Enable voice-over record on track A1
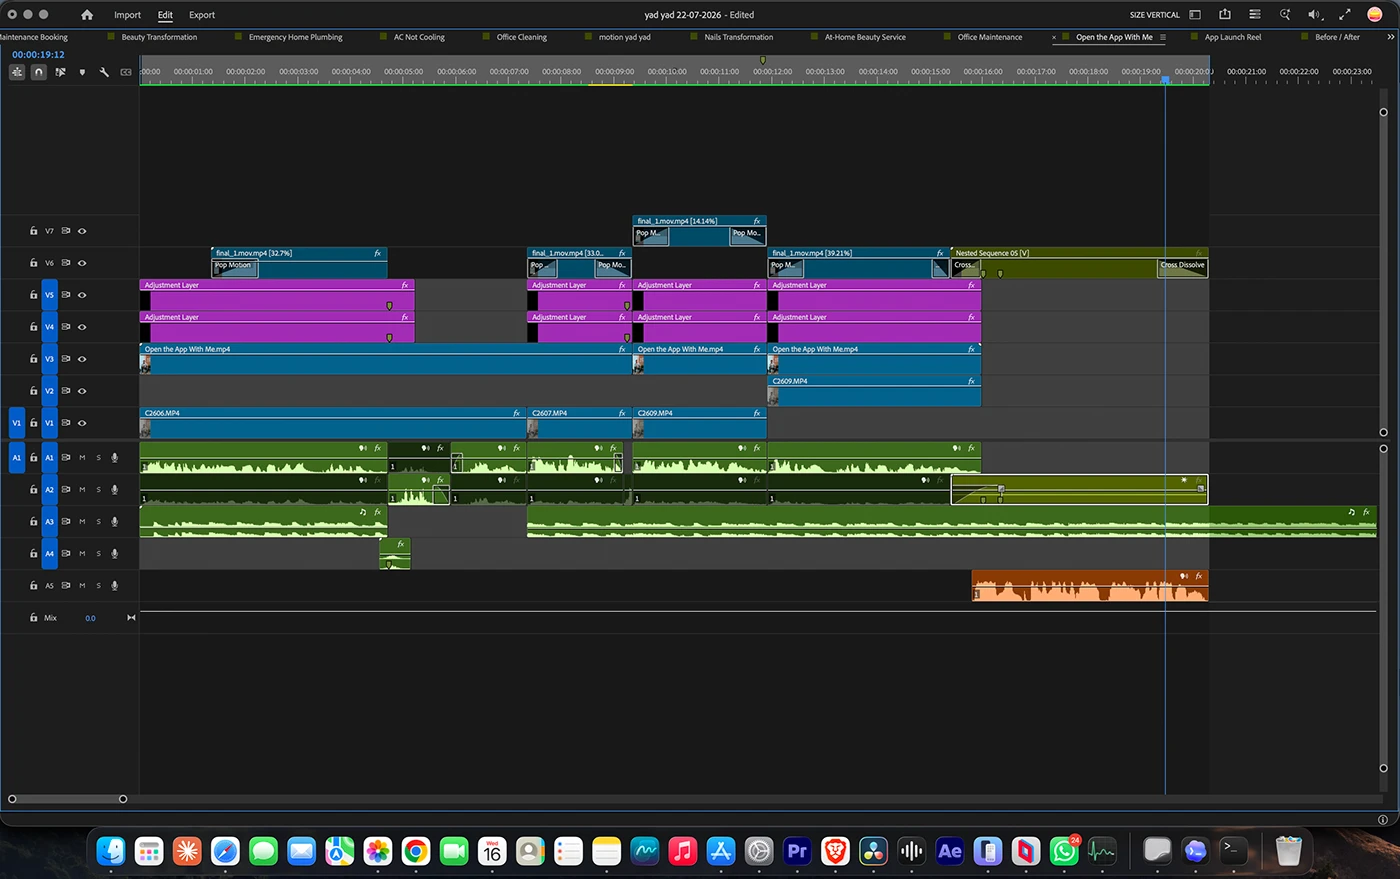Image resolution: width=1400 pixels, height=879 pixels. point(114,458)
